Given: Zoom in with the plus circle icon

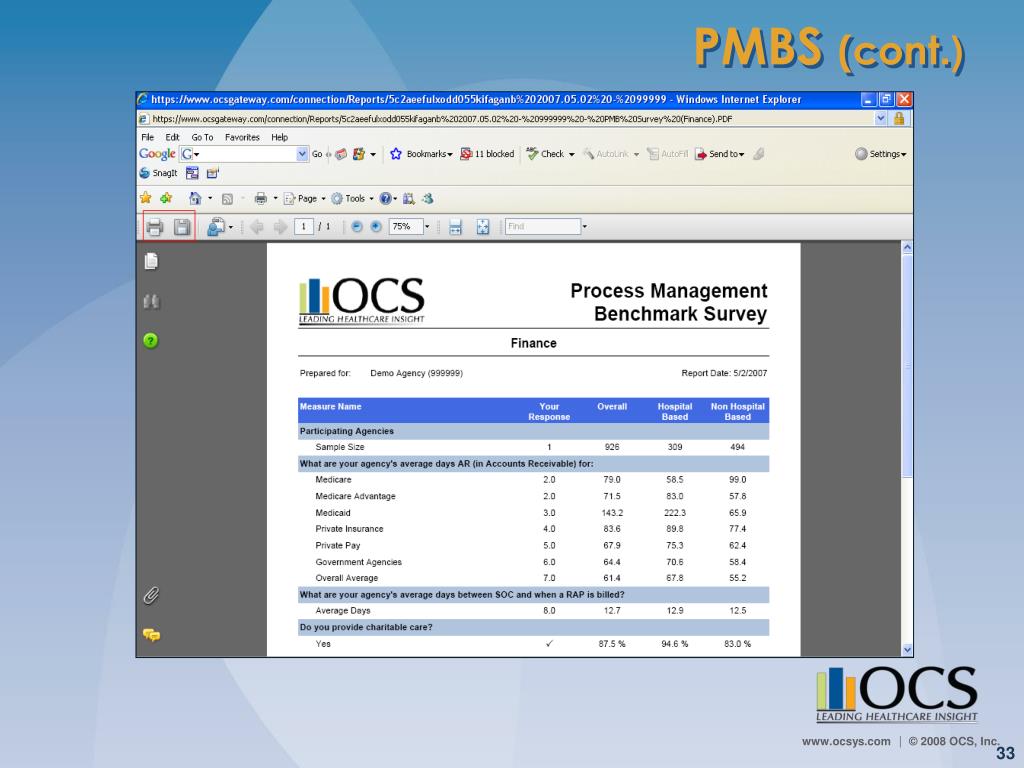Looking at the screenshot, I should point(376,227).
